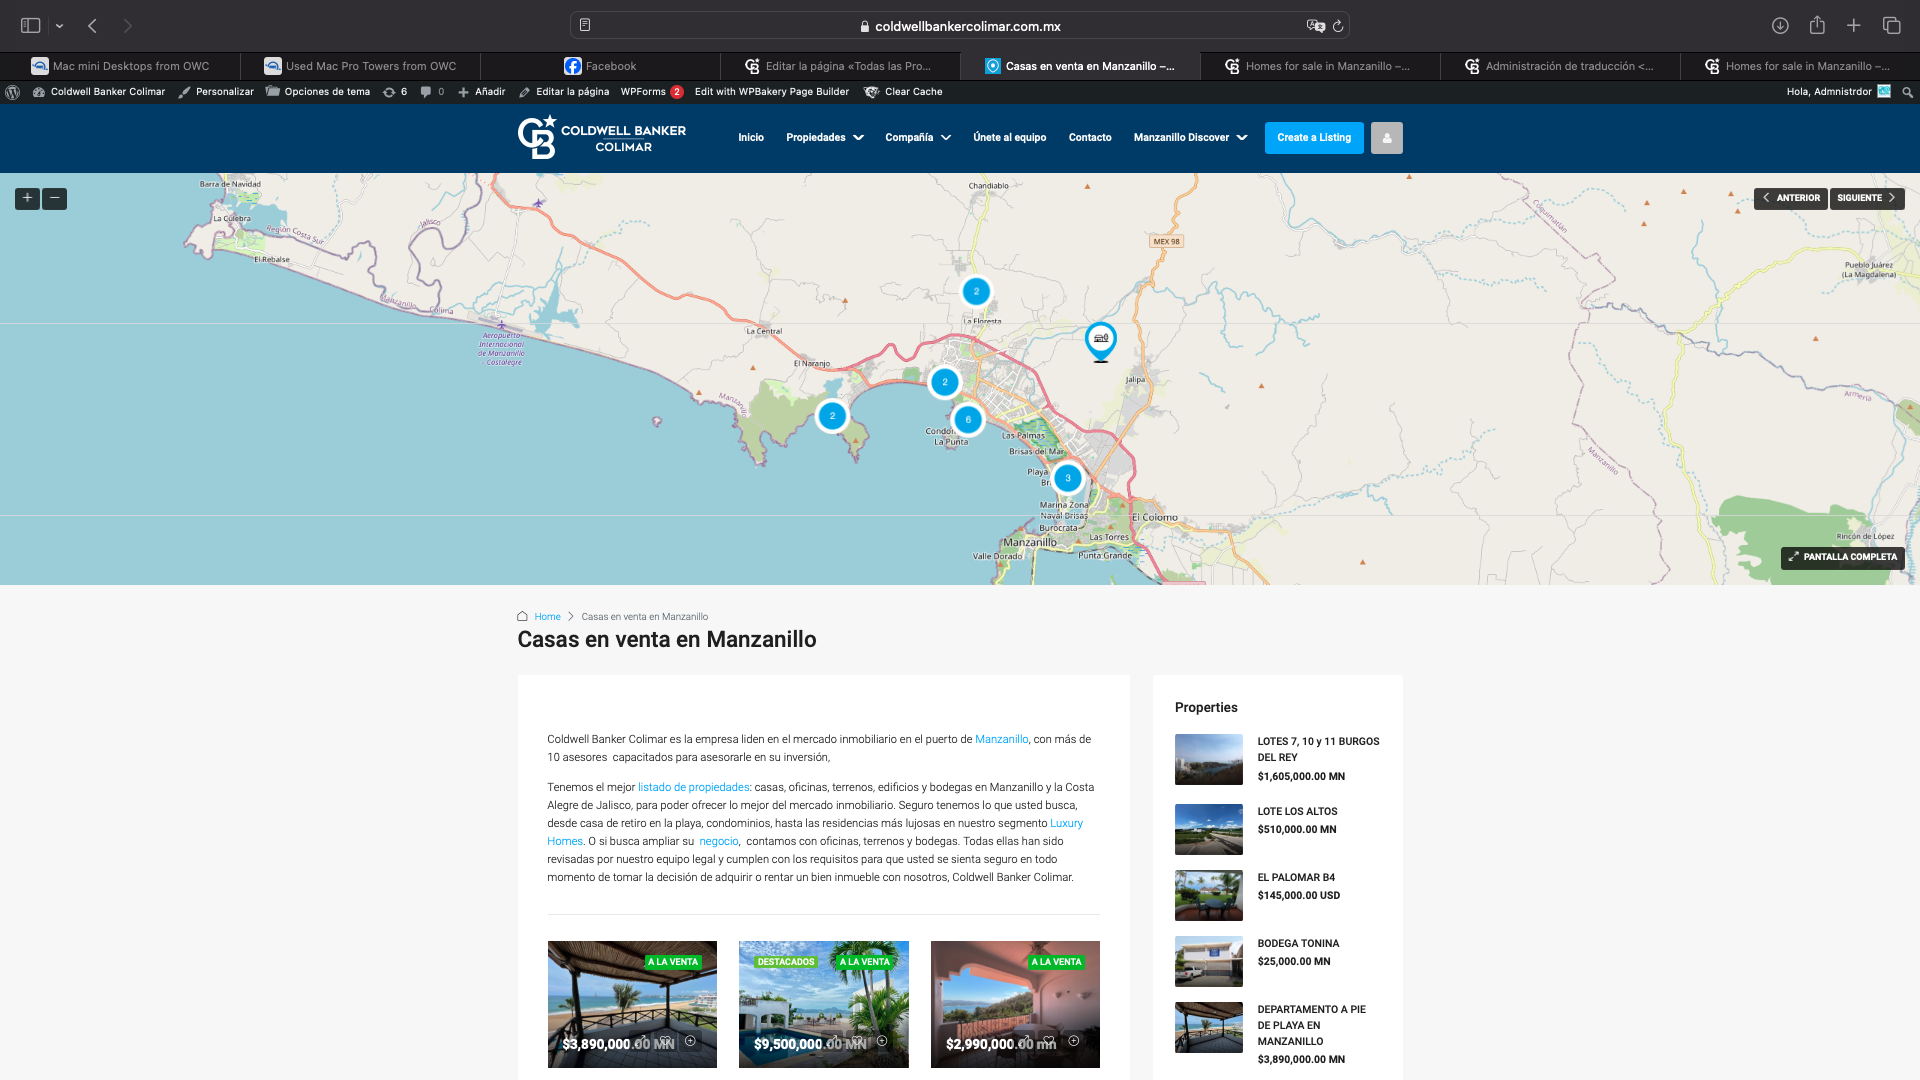Image resolution: width=1920 pixels, height=1080 pixels.
Task: Open the El Palomar B4 thumbnail
Action: point(1208,895)
